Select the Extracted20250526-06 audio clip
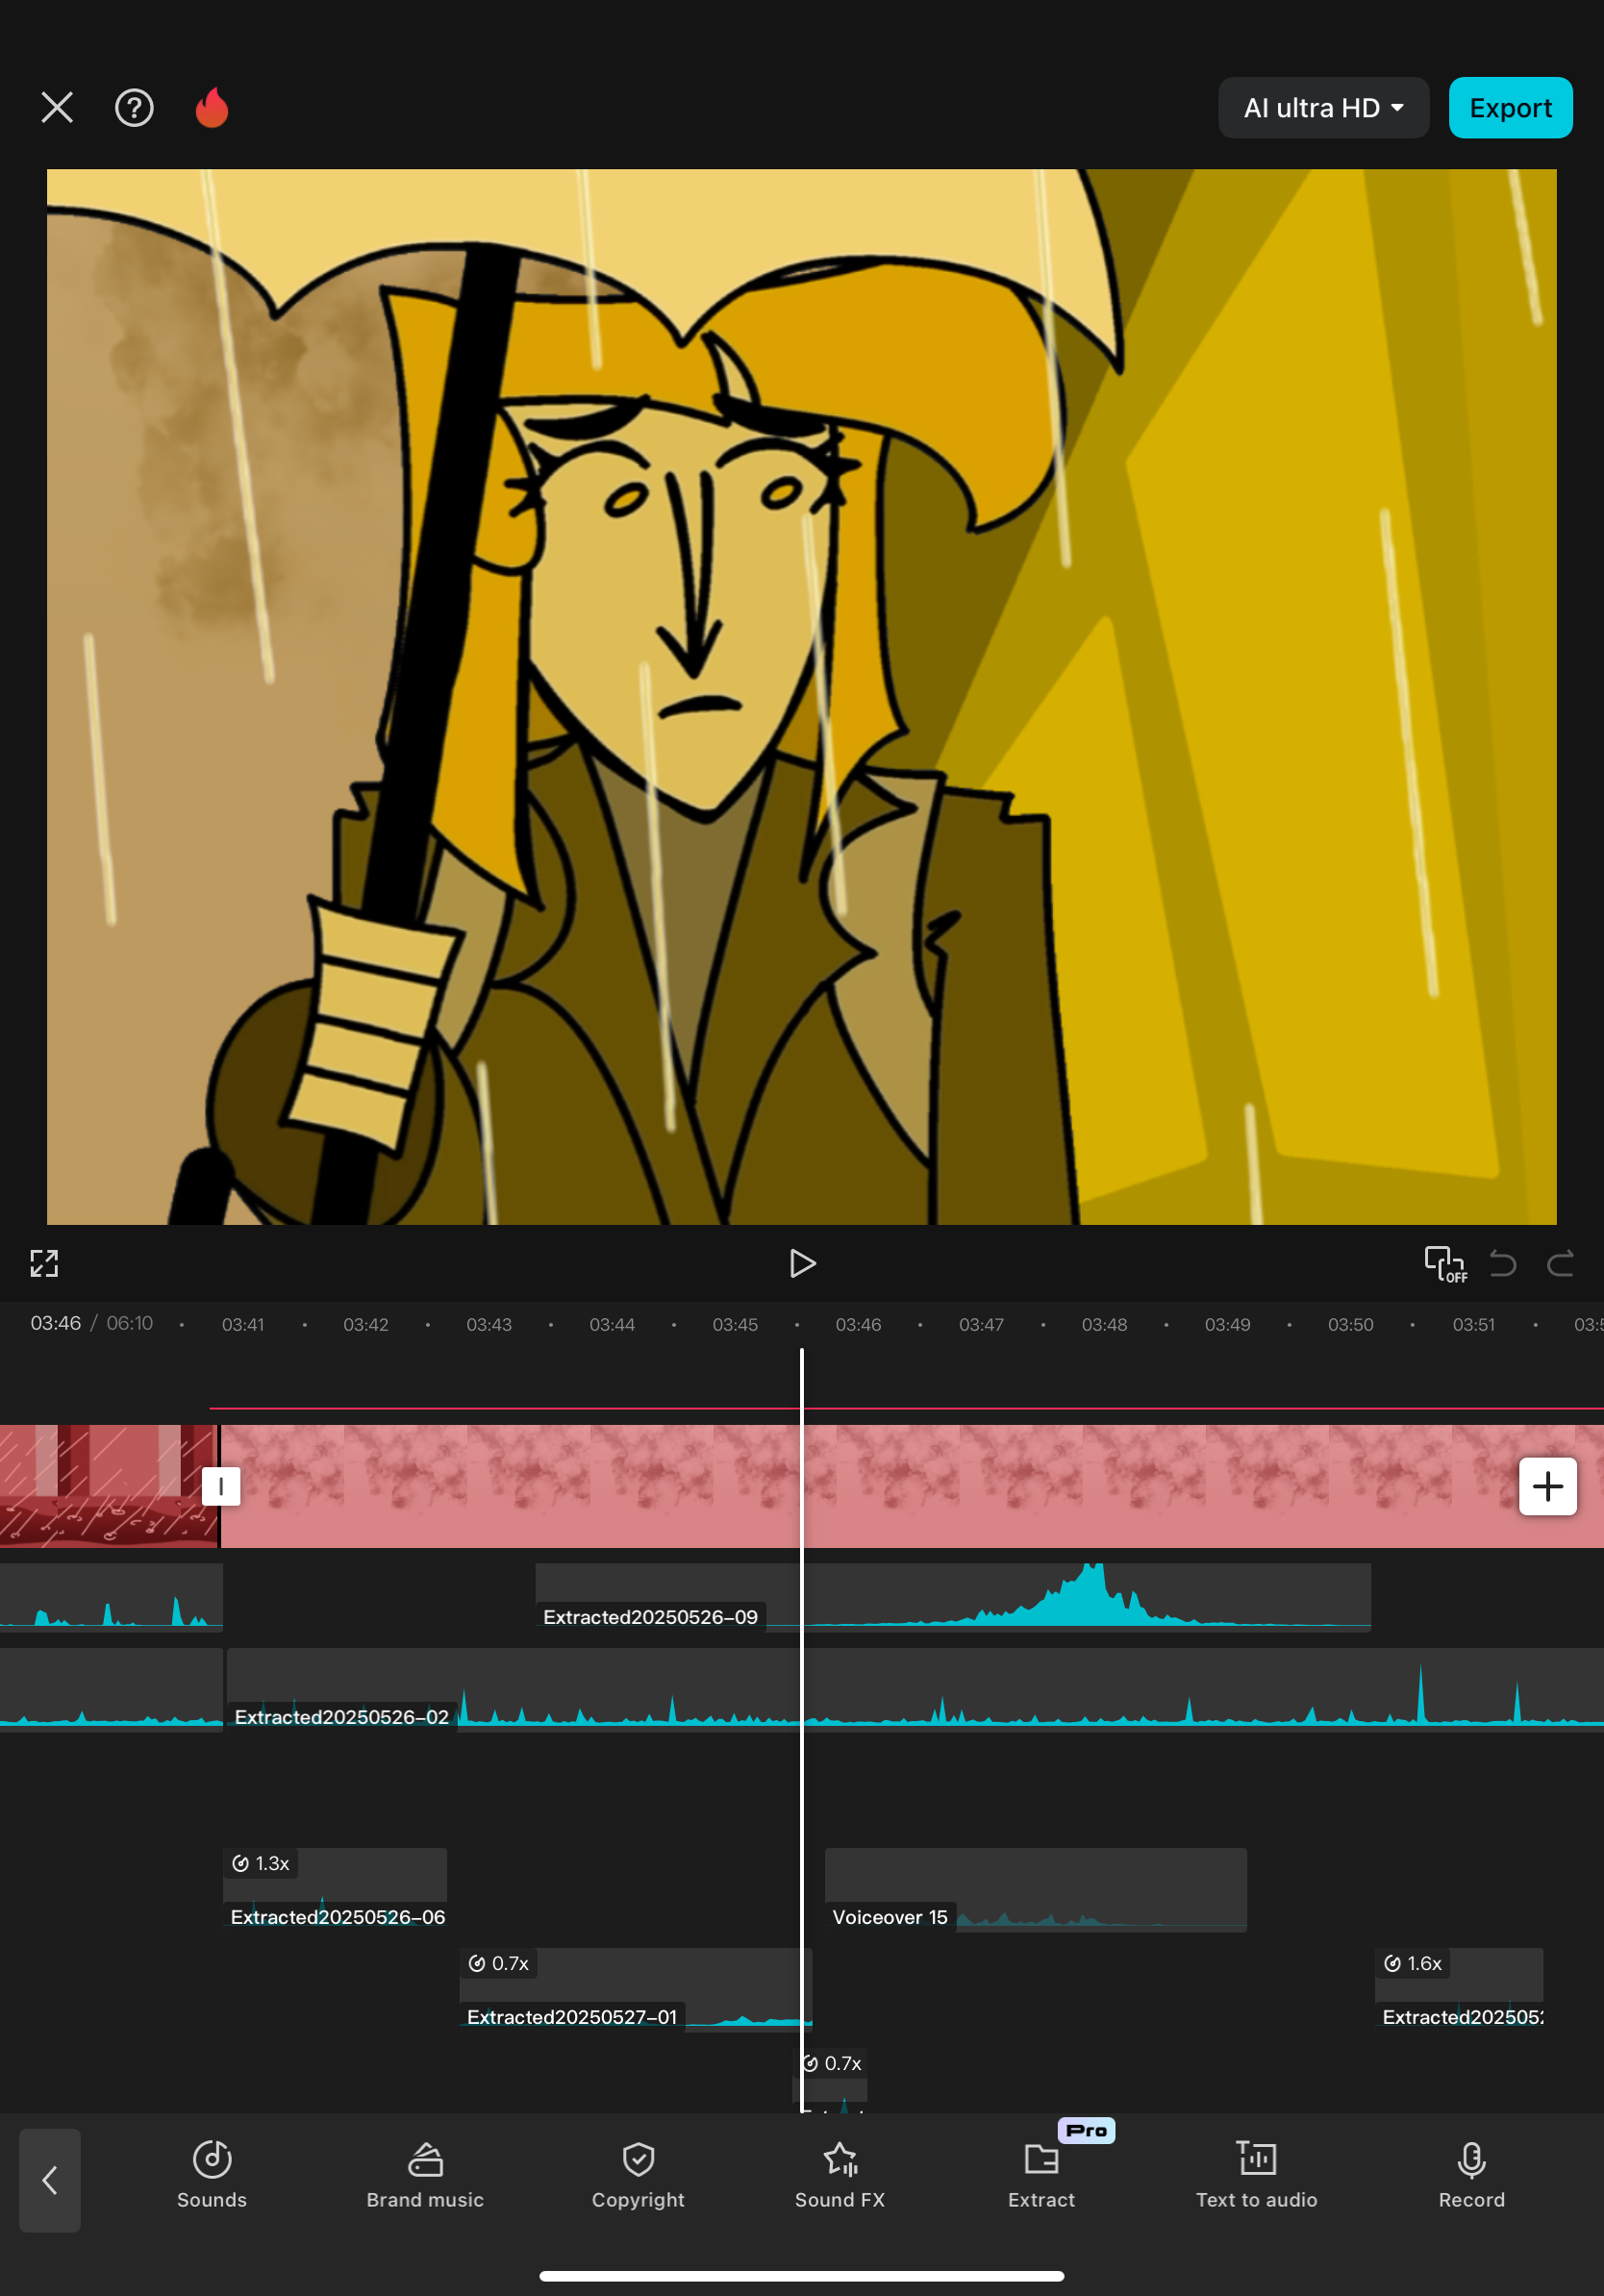This screenshot has height=2296, width=1604. tap(335, 1889)
